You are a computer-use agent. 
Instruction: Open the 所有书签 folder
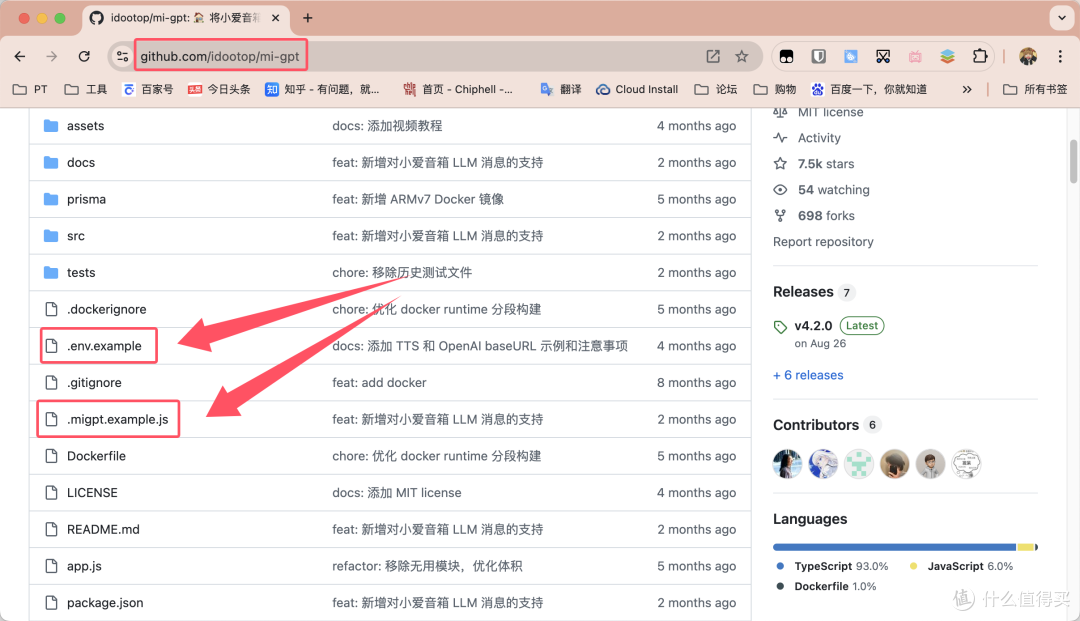pos(1035,90)
